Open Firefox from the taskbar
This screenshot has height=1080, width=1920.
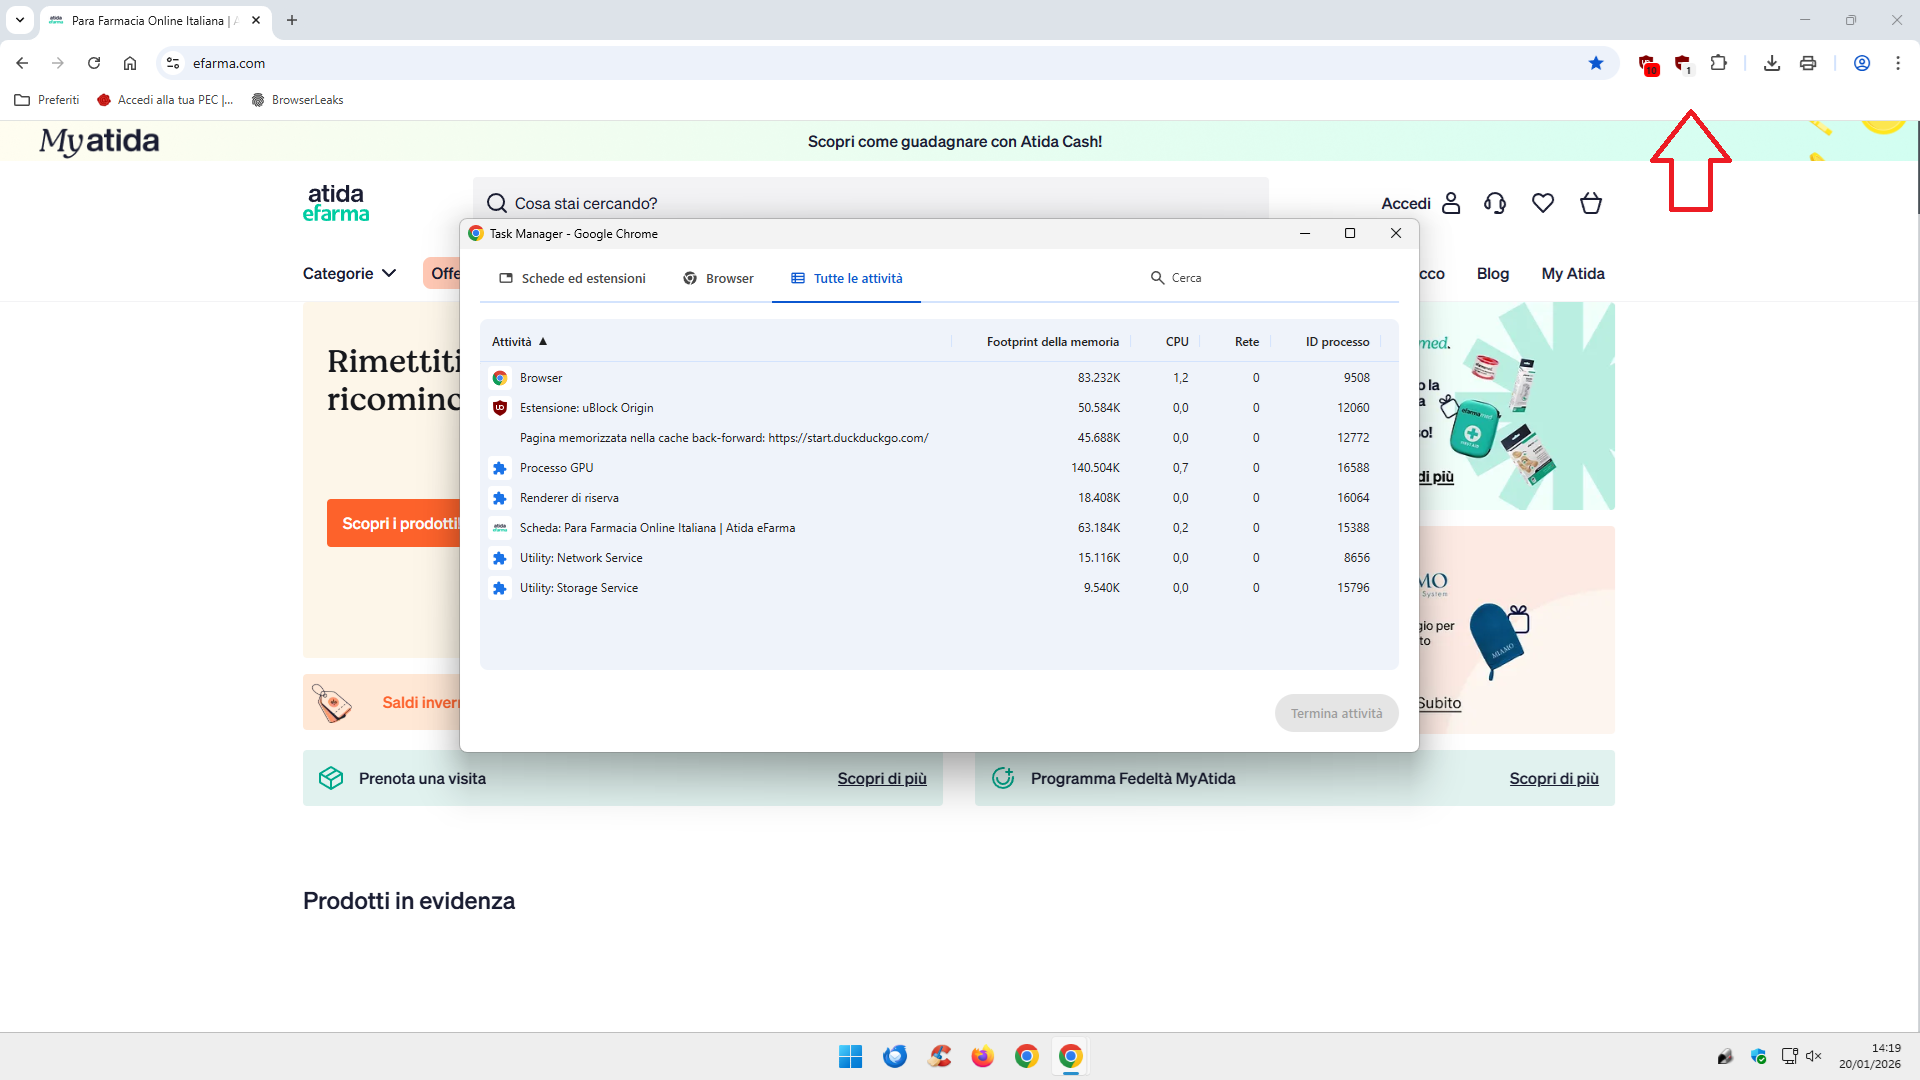tap(982, 1056)
